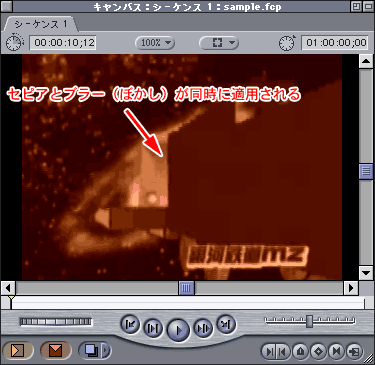The height and width of the screenshot is (365, 375).
Task: Select the シーケンス 1 tab
Action: [x=41, y=24]
